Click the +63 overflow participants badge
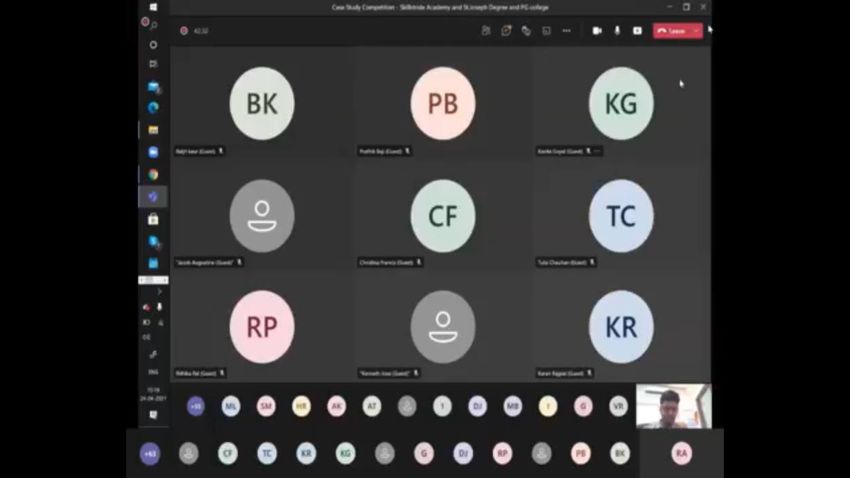 pos(150,453)
